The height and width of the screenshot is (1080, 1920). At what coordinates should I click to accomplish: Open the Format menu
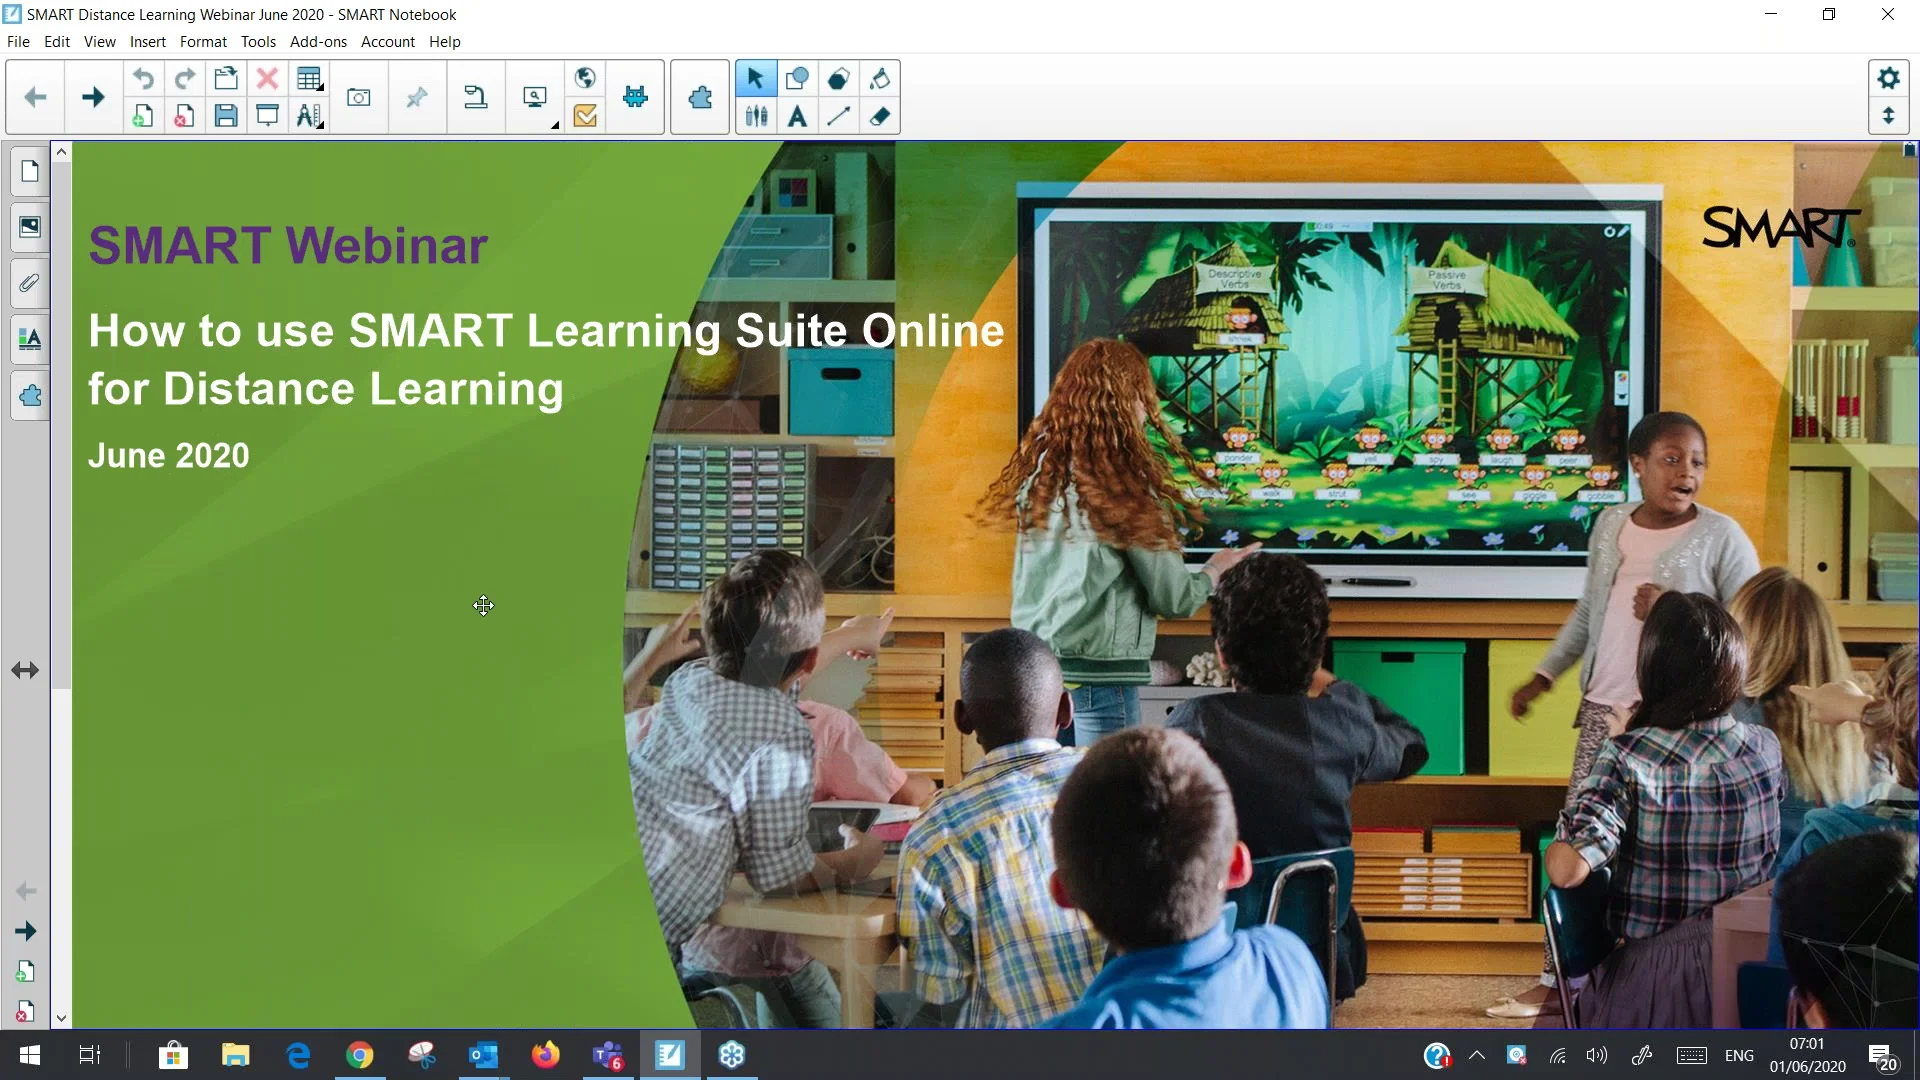click(x=203, y=42)
